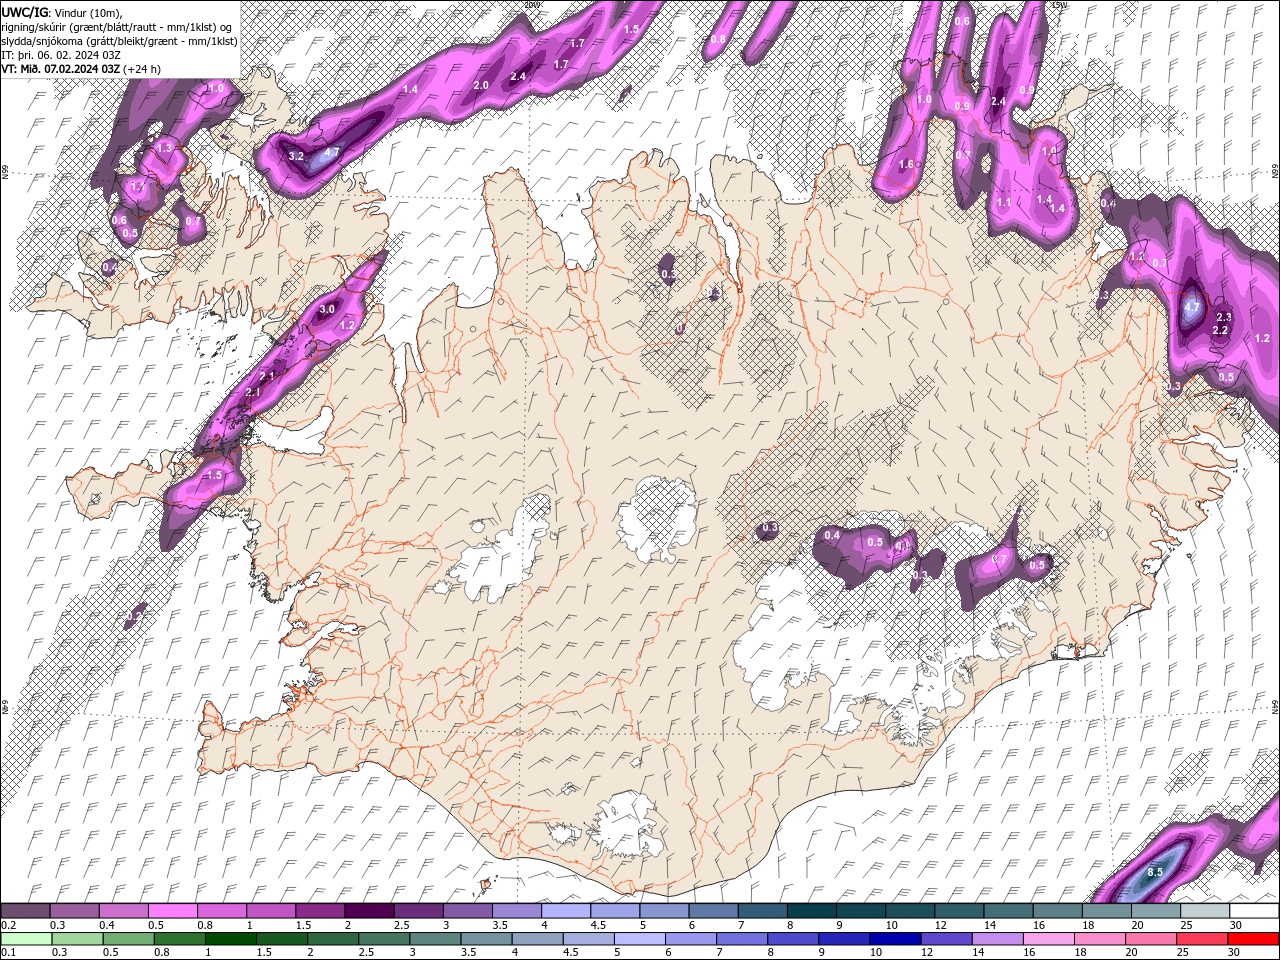Image resolution: width=1280 pixels, height=960 pixels.
Task: Select the medium green swatch labelled 0.5
Action: coord(128,939)
